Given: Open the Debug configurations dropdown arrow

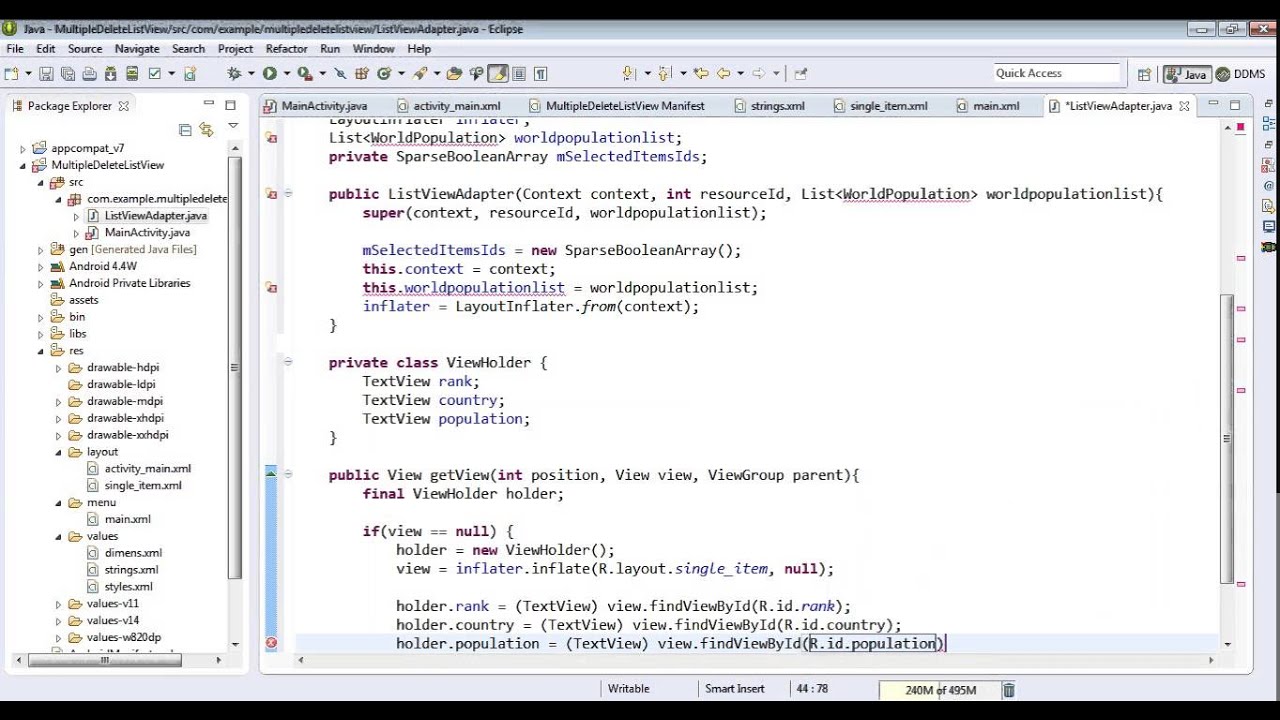Looking at the screenshot, I should coord(249,73).
